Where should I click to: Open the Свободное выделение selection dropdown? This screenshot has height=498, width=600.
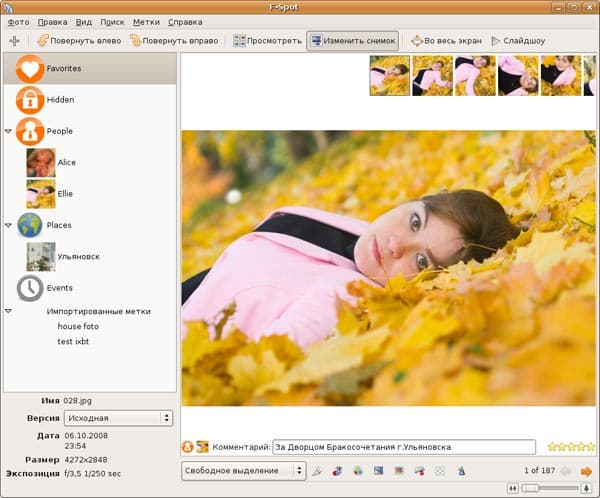(243, 470)
